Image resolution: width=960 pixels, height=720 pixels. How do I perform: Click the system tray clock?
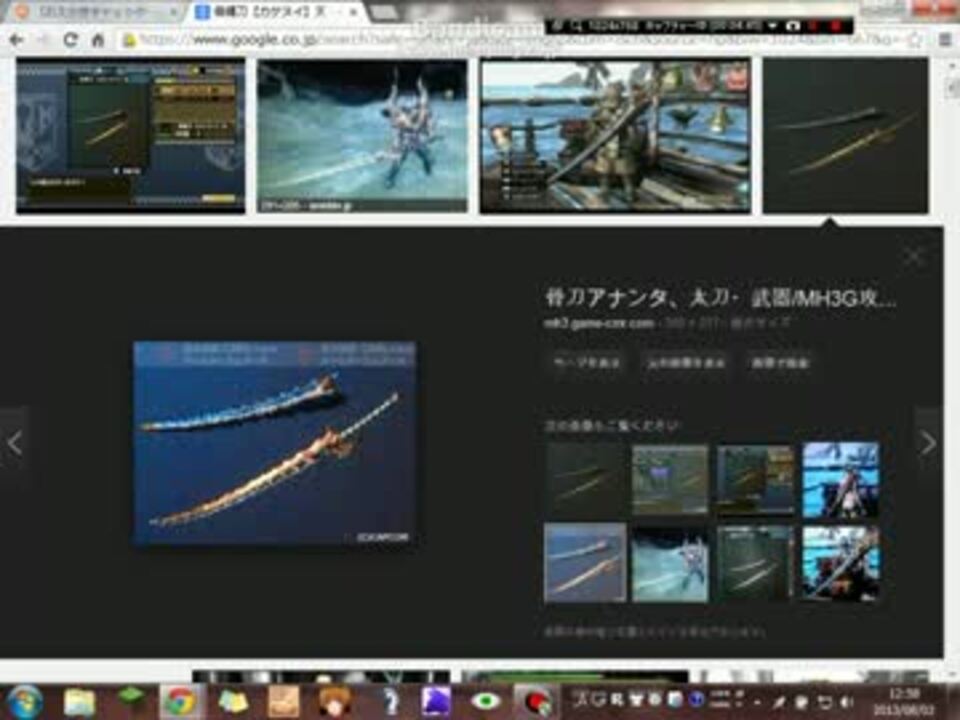coord(904,702)
